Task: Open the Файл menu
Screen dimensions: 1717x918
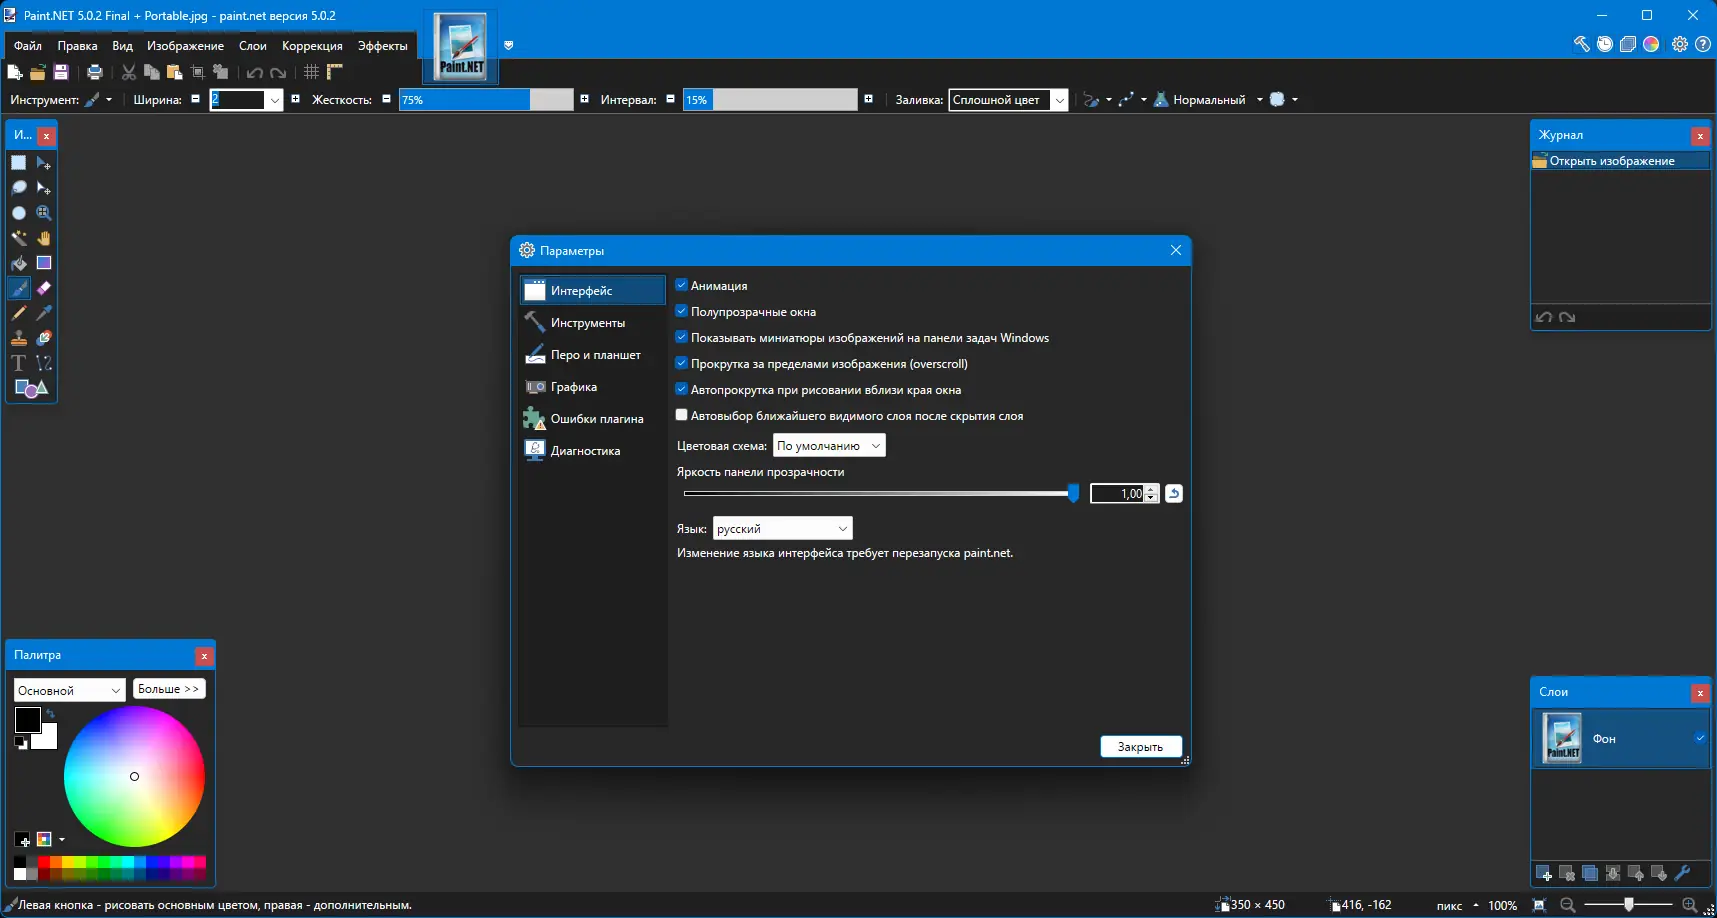Action: pyautogui.click(x=28, y=46)
